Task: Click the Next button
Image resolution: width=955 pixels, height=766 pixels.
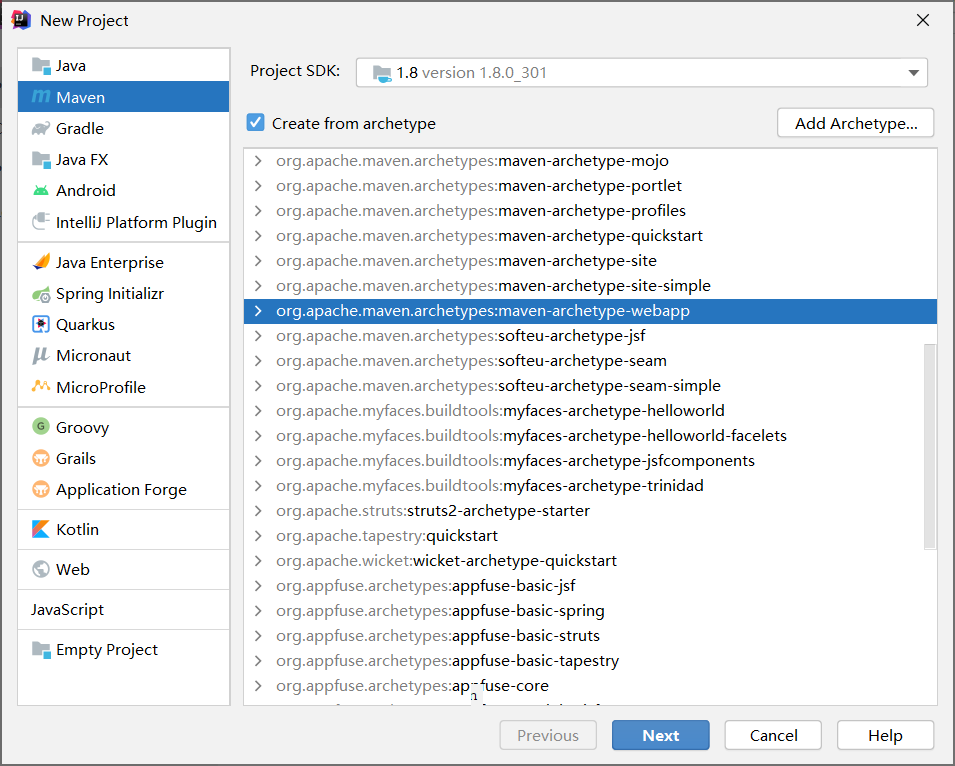Action: tap(661, 735)
